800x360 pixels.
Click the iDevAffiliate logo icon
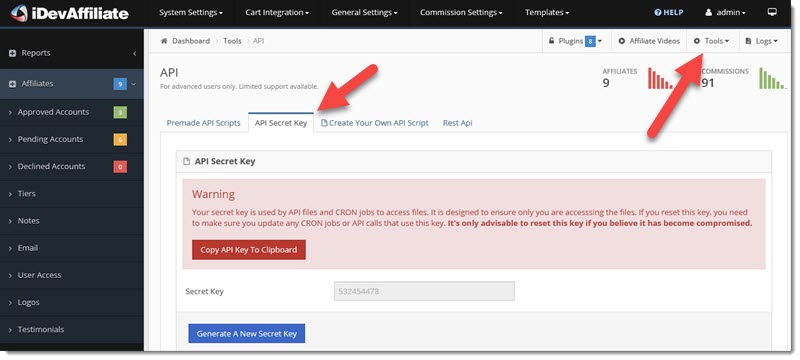coord(19,13)
